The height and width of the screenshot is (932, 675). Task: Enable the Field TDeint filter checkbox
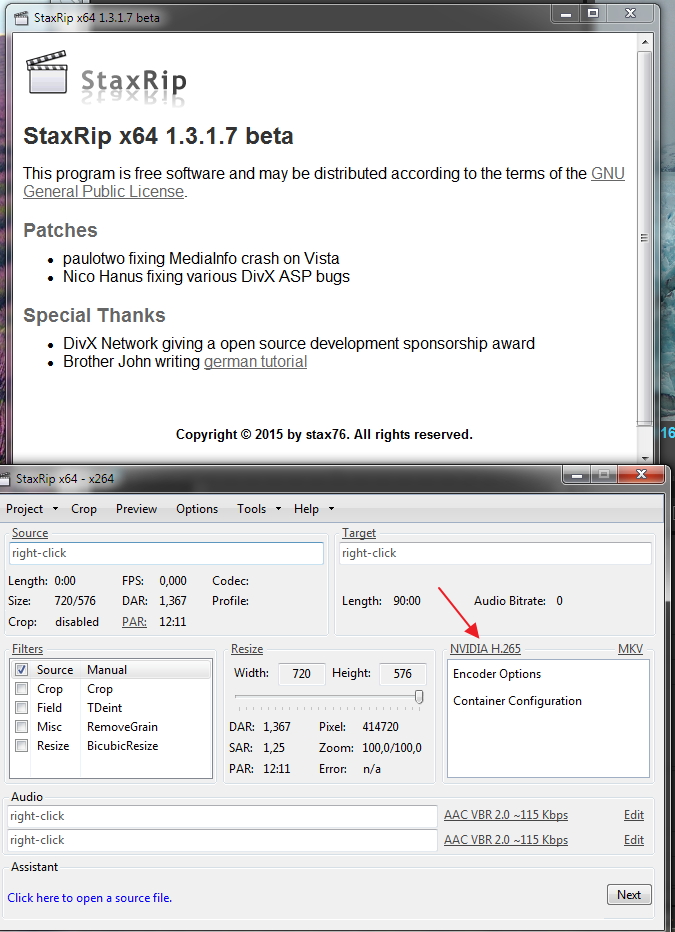tap(21, 708)
